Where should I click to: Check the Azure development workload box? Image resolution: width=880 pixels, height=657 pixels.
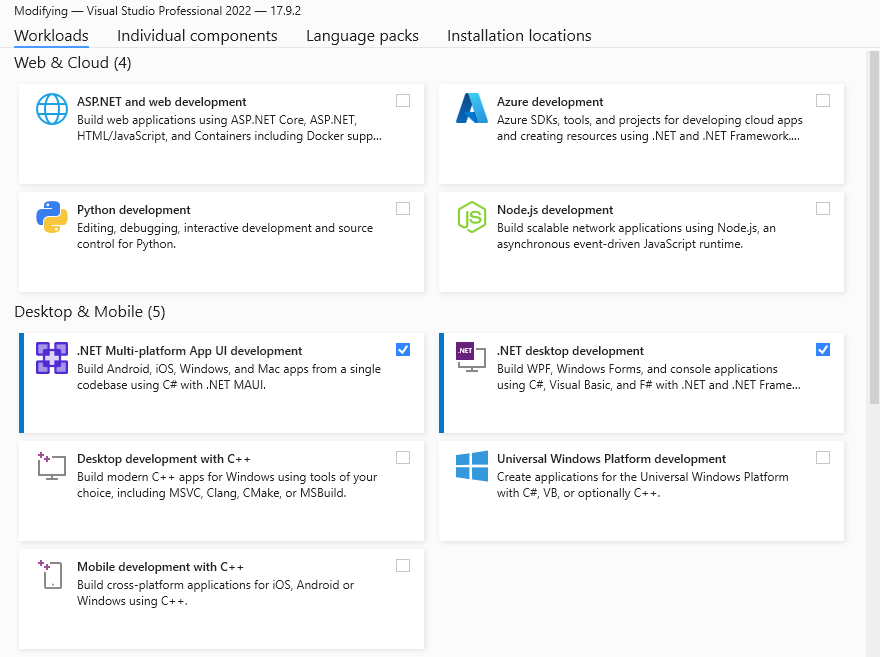(x=823, y=100)
